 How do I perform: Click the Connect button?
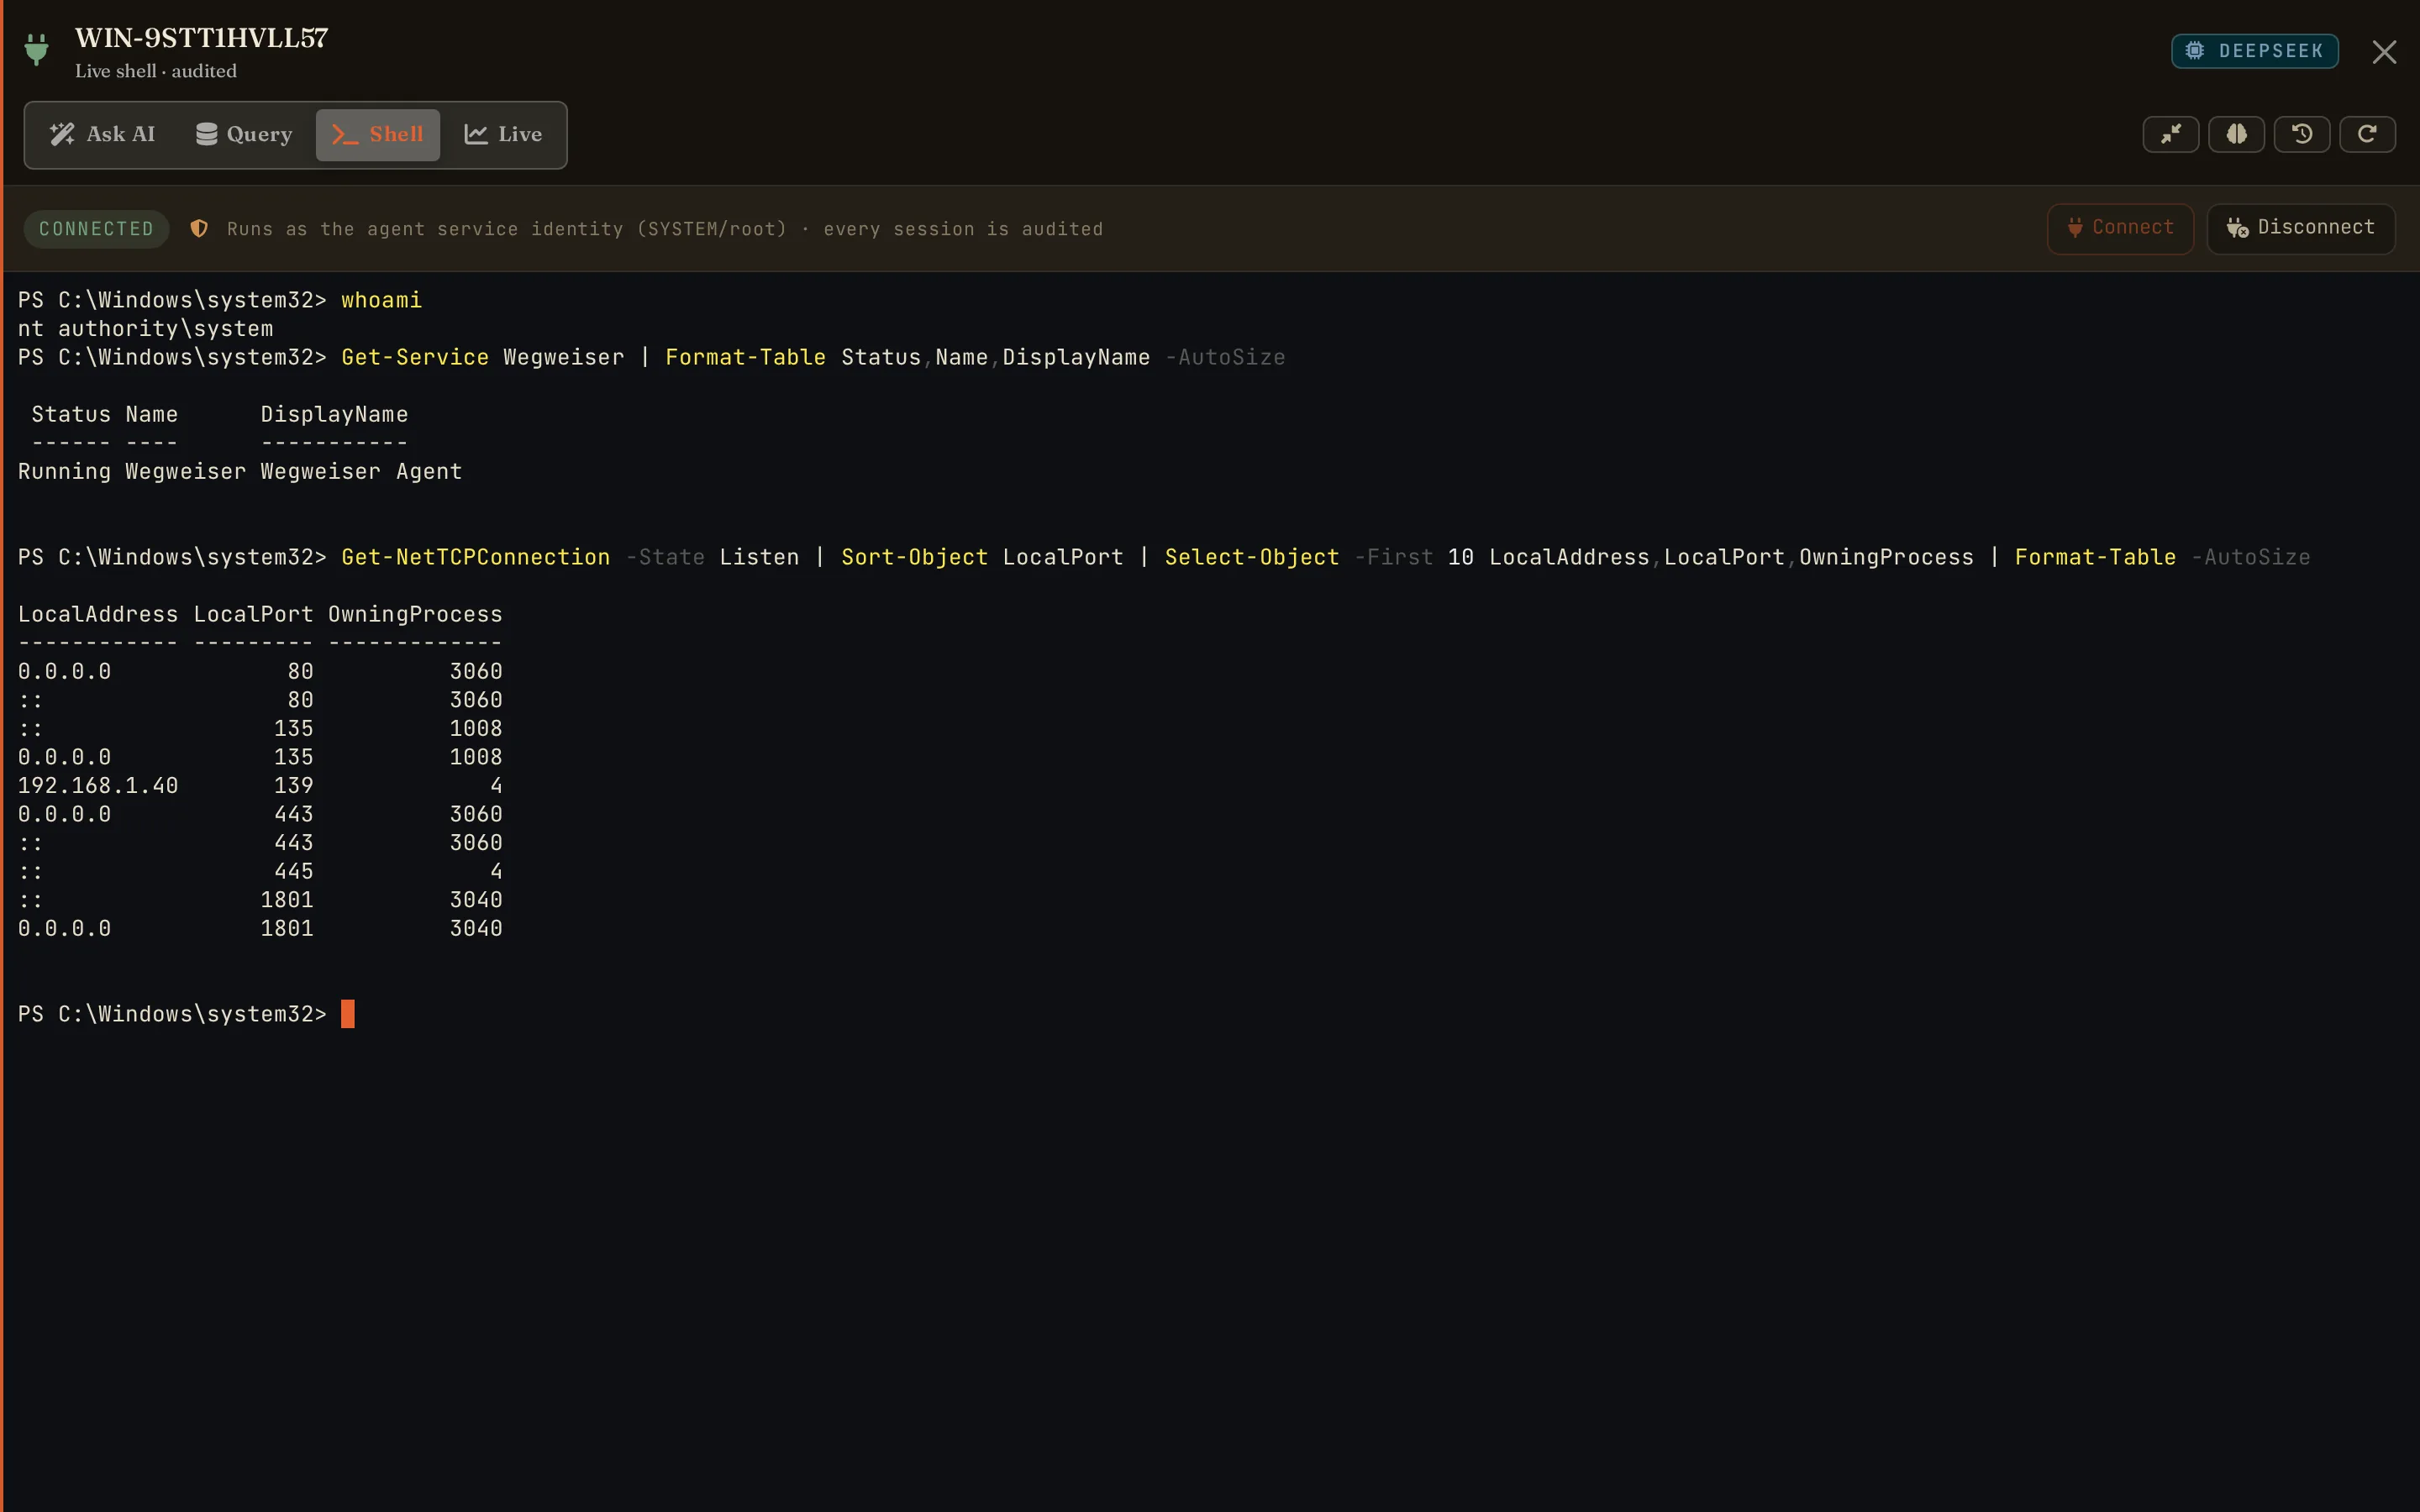[x=2120, y=228]
